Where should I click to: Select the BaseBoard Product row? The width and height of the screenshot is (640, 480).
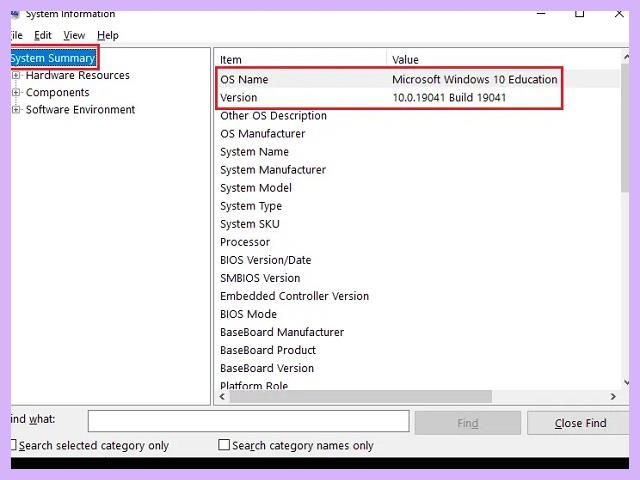pos(418,350)
